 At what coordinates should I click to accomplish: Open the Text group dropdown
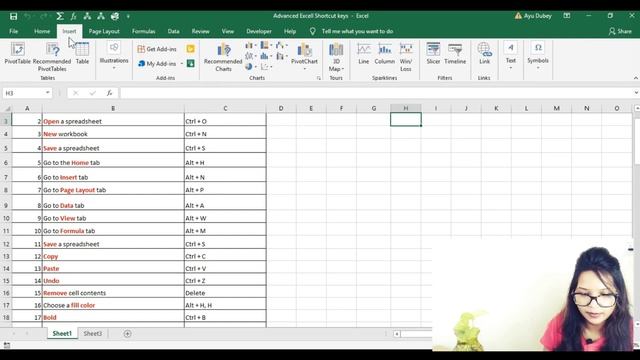tap(511, 55)
